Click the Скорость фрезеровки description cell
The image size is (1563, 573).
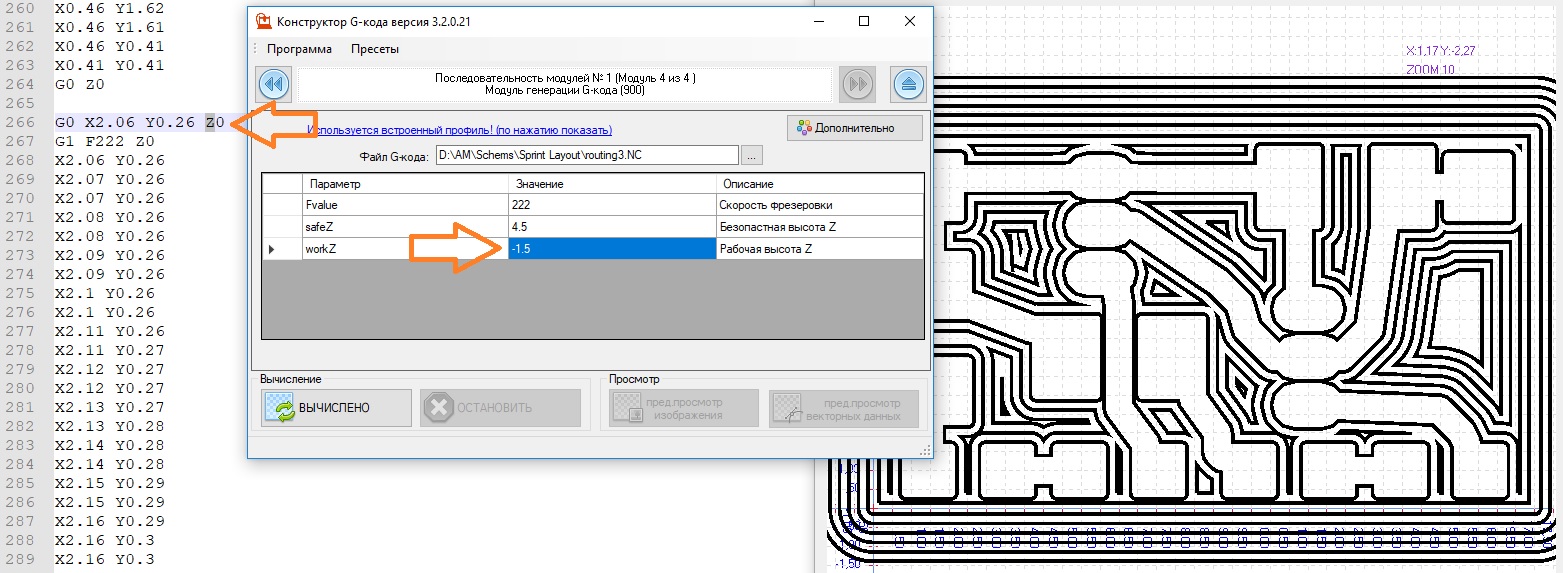coord(819,204)
